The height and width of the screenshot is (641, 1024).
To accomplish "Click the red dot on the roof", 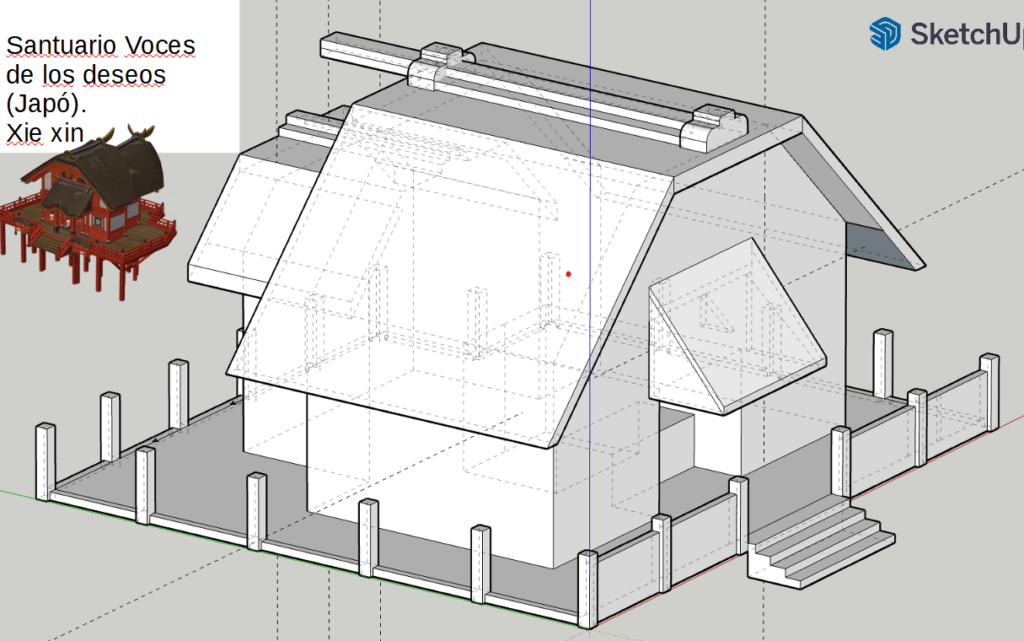I will coord(568,273).
